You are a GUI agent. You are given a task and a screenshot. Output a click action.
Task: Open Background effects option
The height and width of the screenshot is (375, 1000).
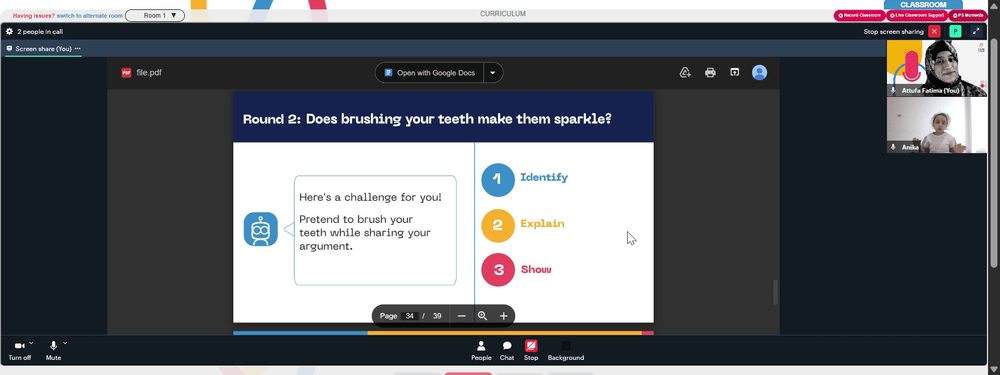[566, 350]
